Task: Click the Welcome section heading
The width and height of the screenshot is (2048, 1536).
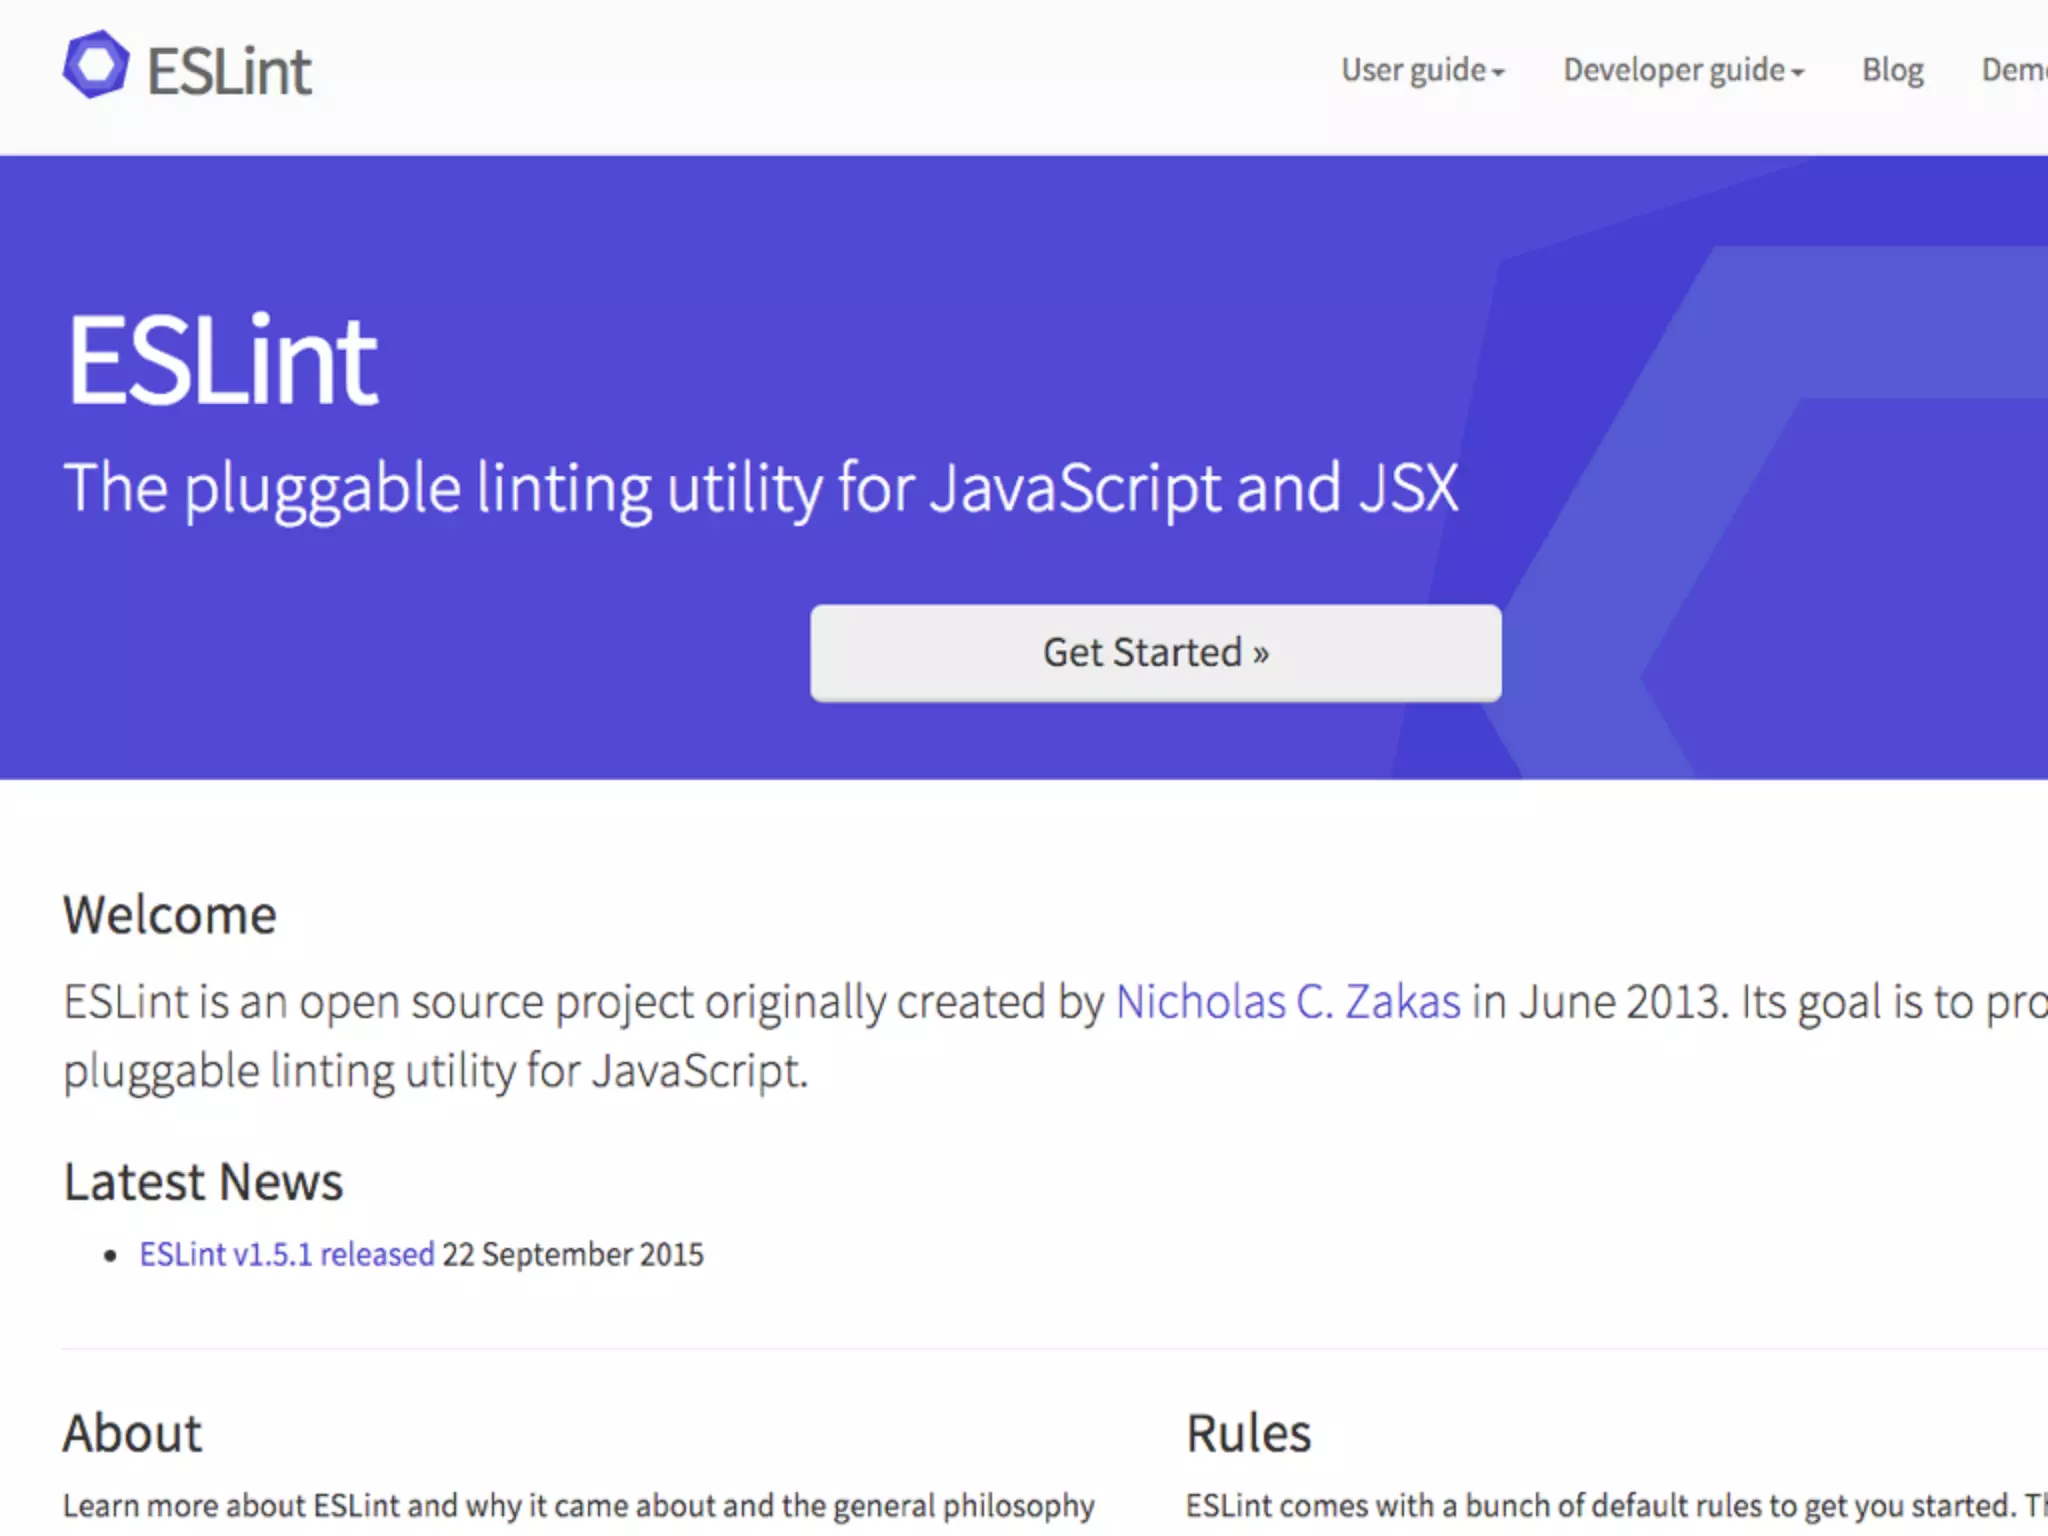Action: tap(169, 915)
